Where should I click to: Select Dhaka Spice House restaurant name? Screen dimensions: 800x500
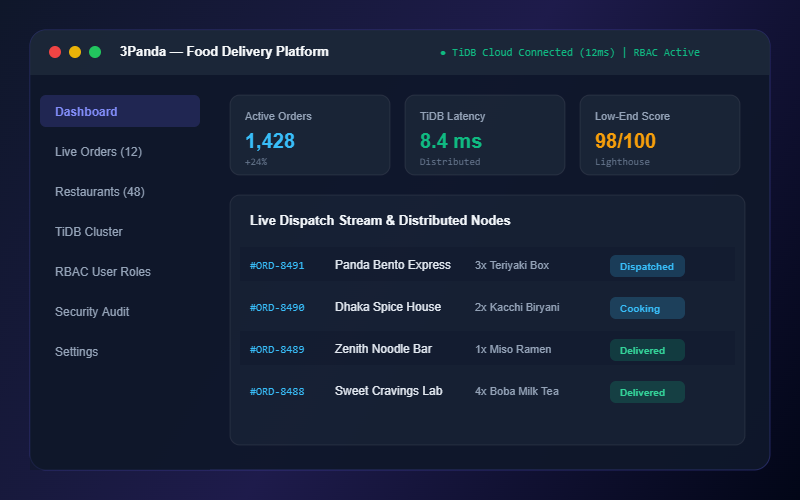pos(388,307)
